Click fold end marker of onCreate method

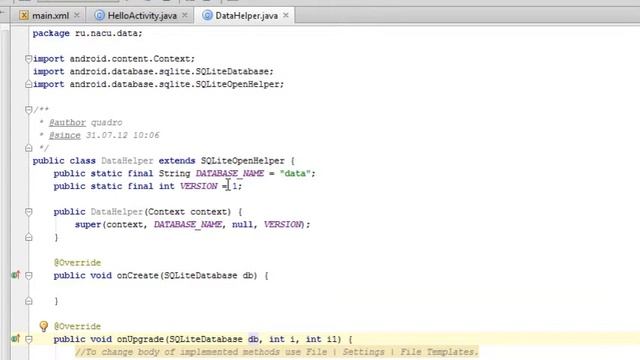tap(28, 301)
